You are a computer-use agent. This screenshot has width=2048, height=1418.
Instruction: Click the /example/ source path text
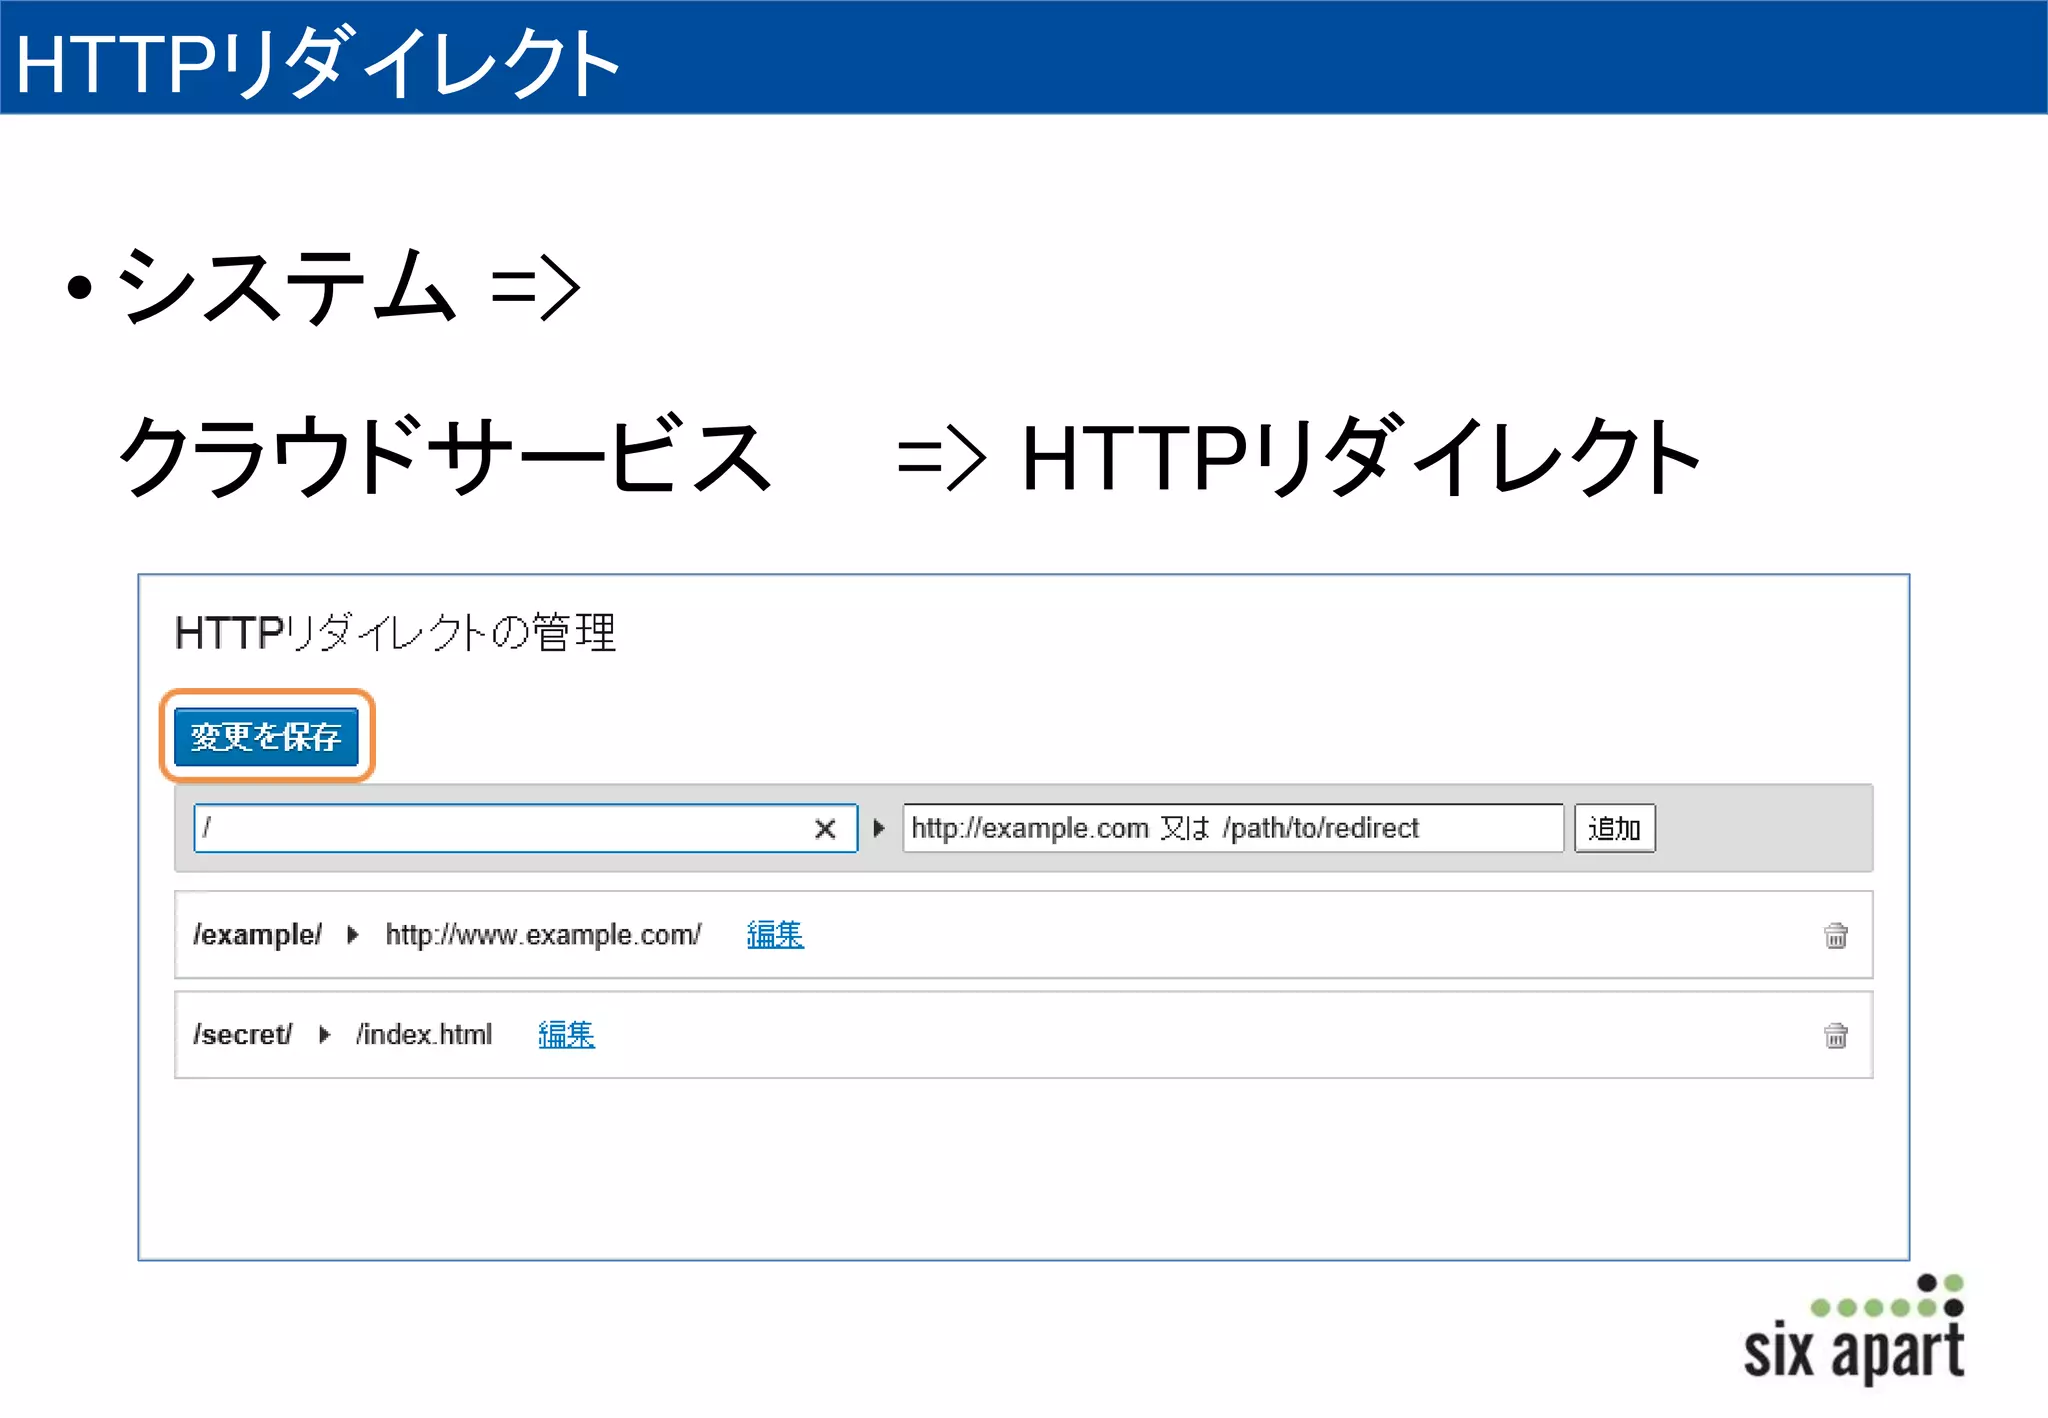(x=257, y=935)
